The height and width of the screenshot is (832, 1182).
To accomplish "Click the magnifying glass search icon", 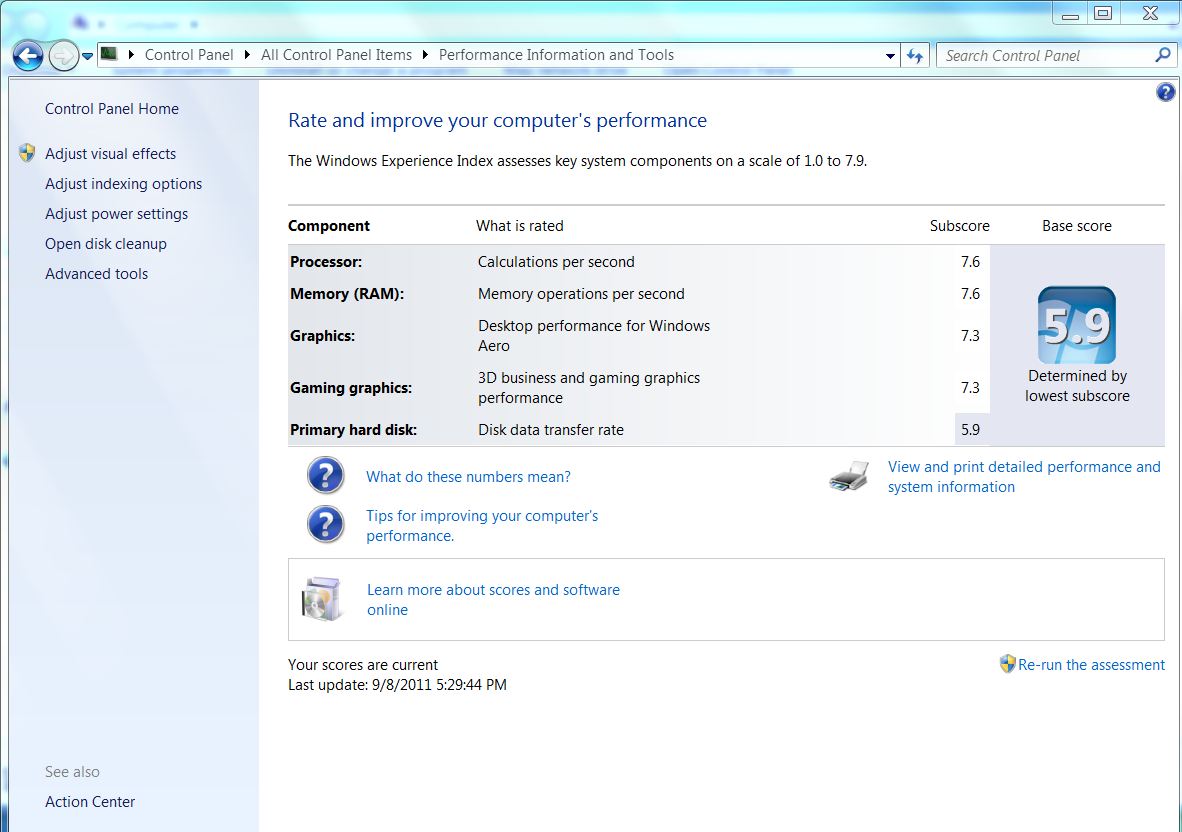I will click(x=1163, y=55).
